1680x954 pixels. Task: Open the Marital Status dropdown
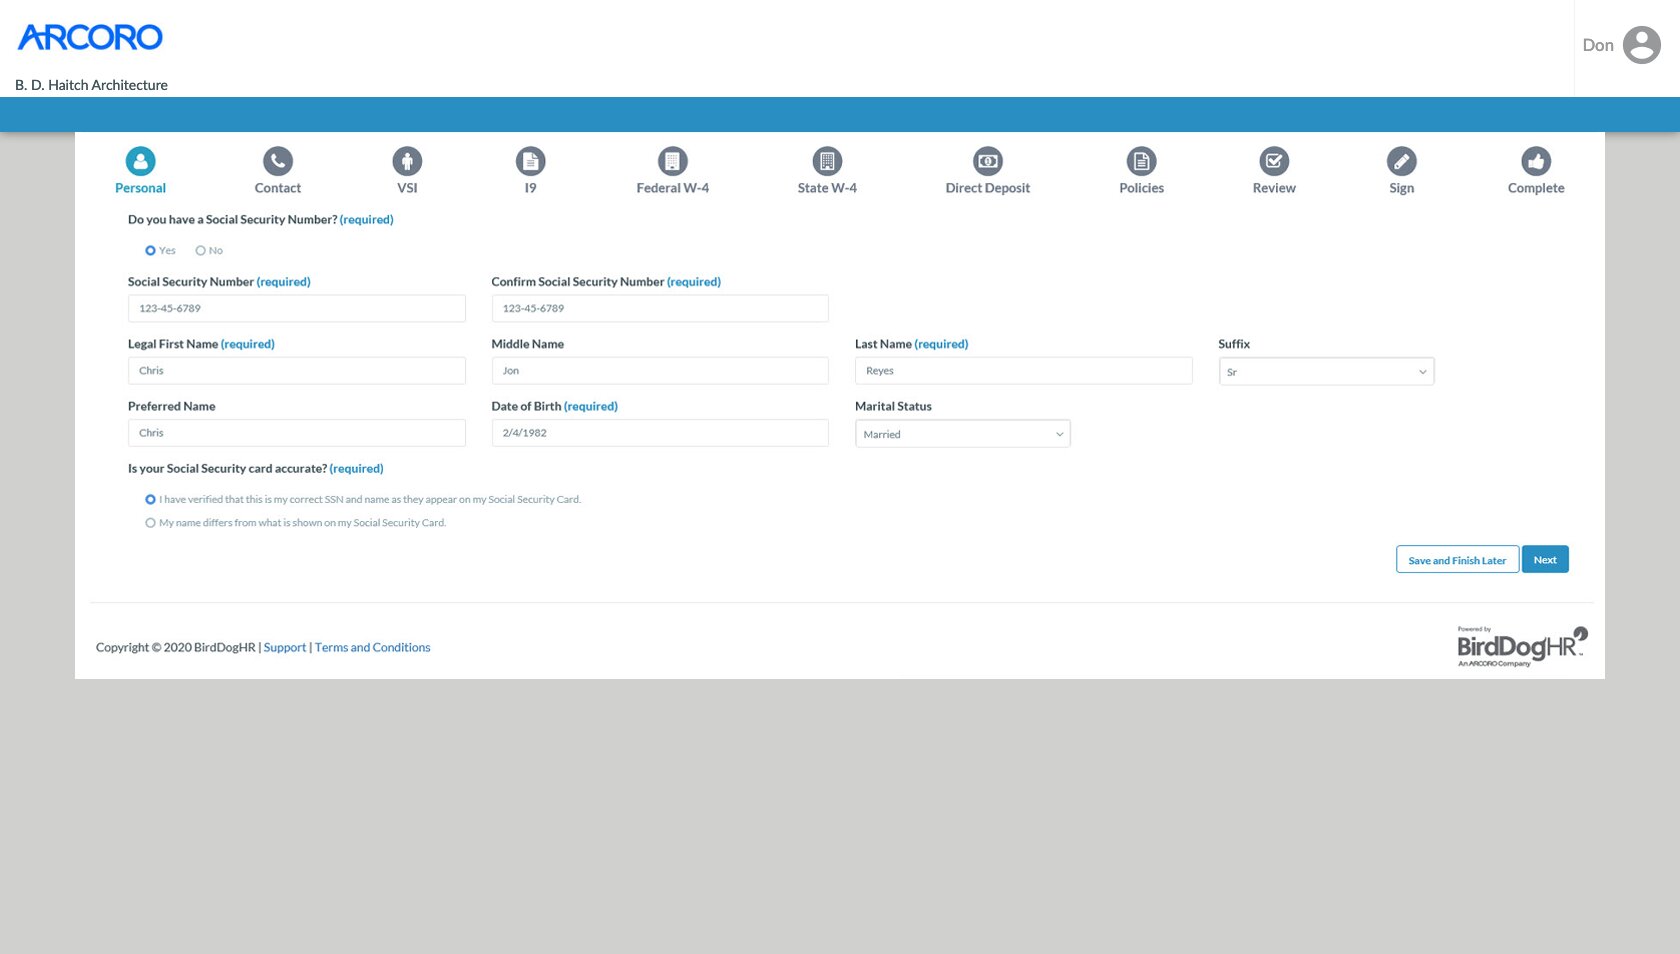(x=962, y=434)
